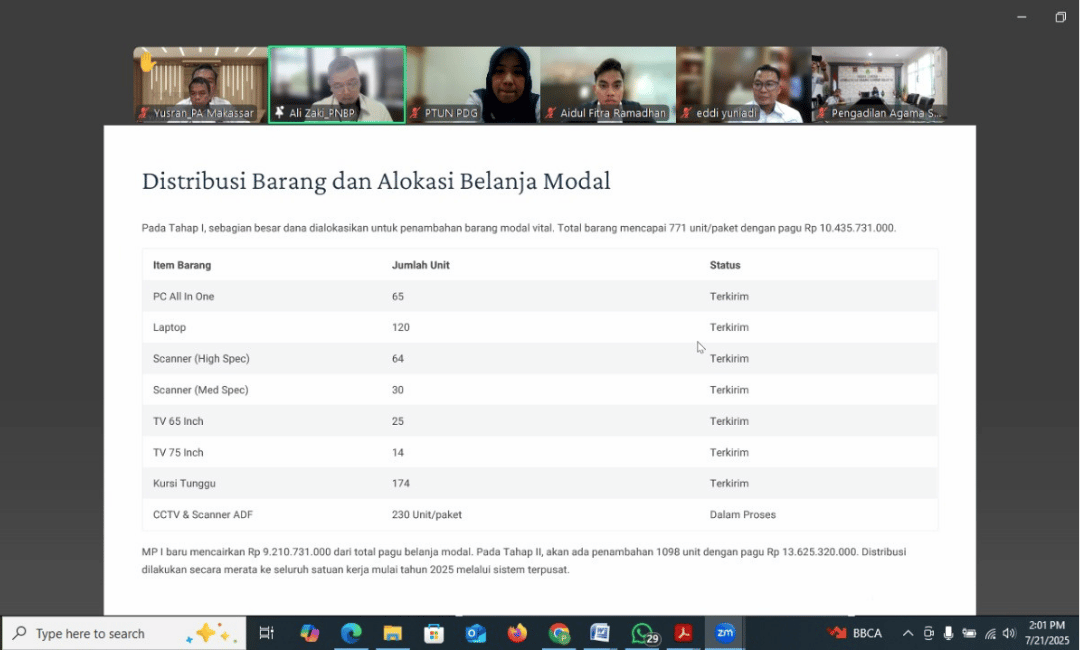
Task: Click the Dalam Proses status
Action: (x=742, y=514)
